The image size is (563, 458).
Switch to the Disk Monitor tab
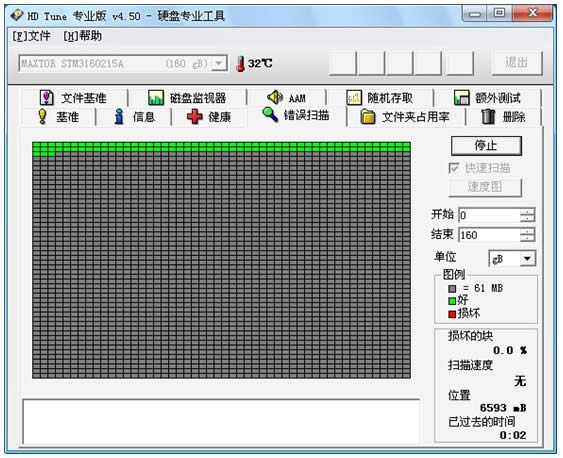(187, 98)
